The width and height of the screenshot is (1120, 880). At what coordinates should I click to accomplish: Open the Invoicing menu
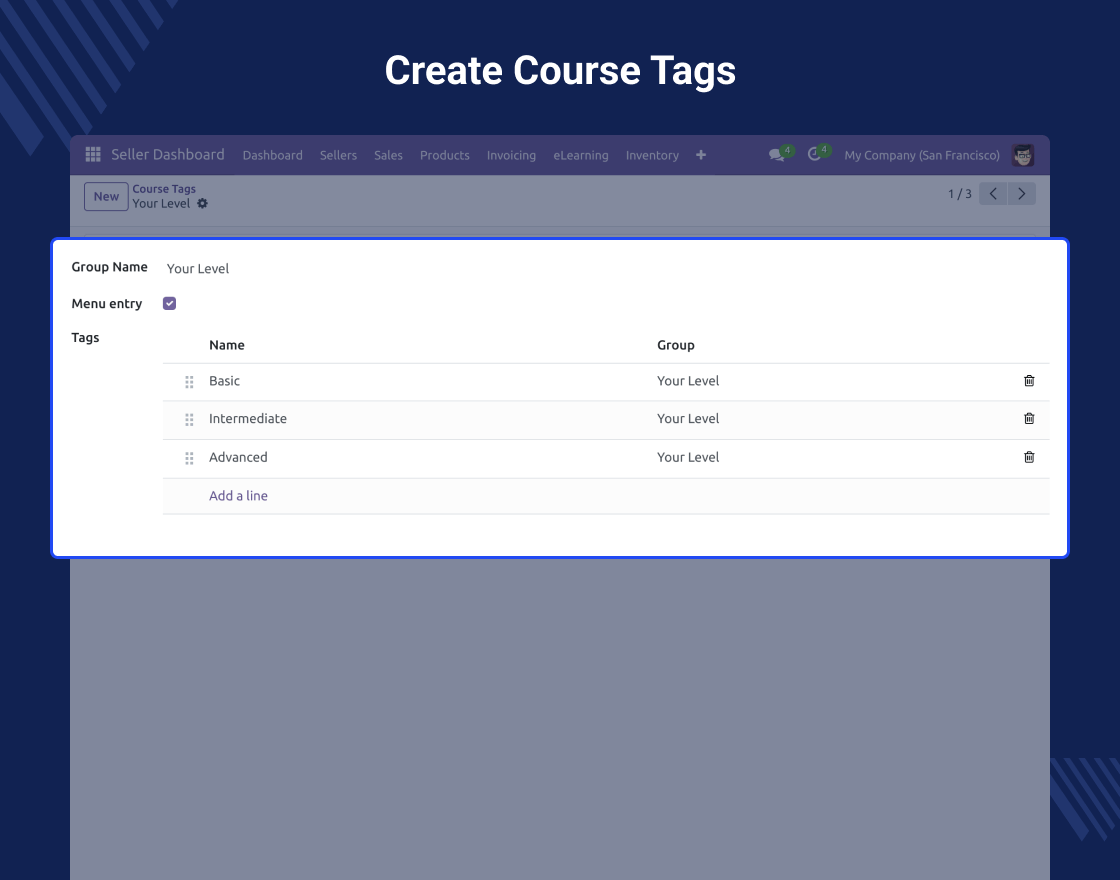pos(511,155)
